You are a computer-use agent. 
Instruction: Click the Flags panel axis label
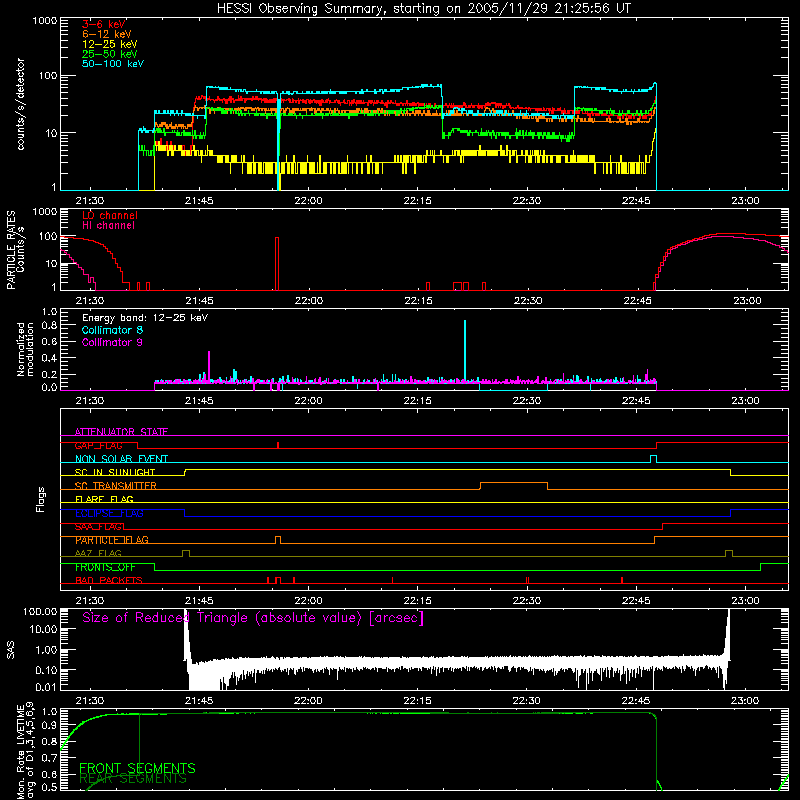(x=40, y=499)
